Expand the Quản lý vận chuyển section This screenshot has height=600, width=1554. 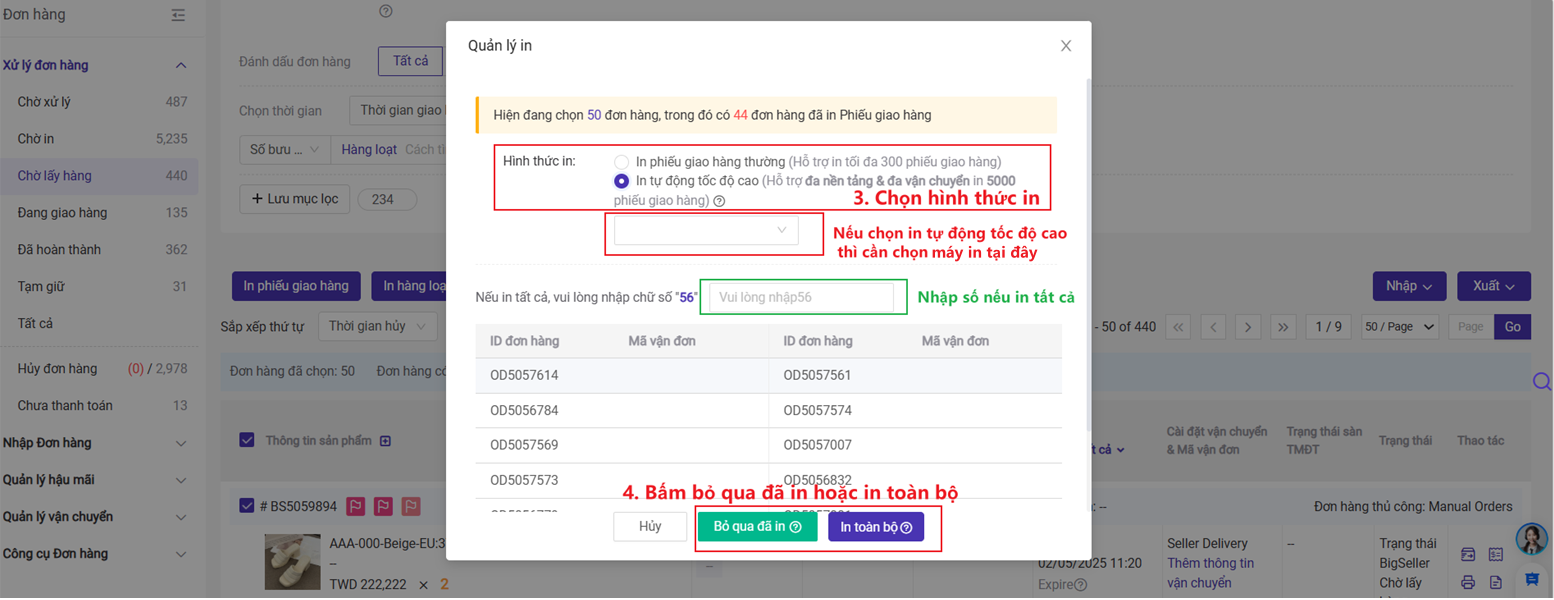click(x=181, y=517)
